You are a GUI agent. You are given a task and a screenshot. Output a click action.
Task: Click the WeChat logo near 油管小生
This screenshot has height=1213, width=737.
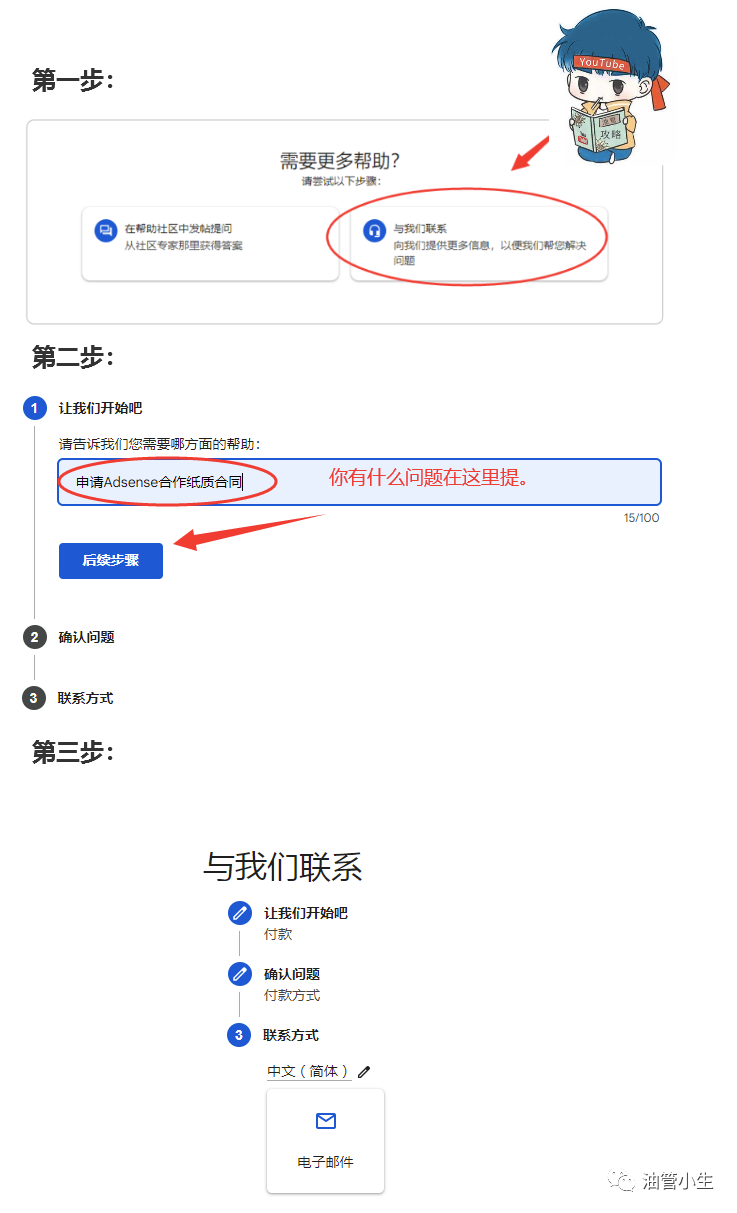623,1182
